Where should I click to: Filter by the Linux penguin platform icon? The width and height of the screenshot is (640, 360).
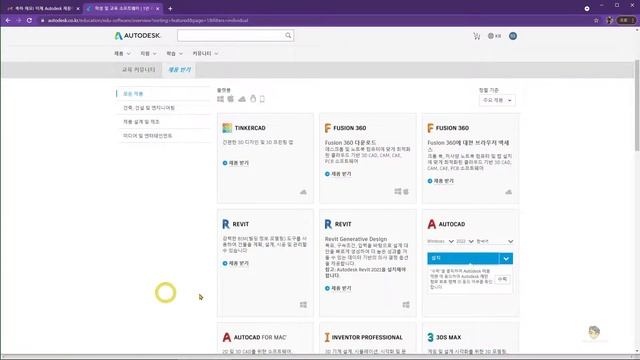click(253, 99)
